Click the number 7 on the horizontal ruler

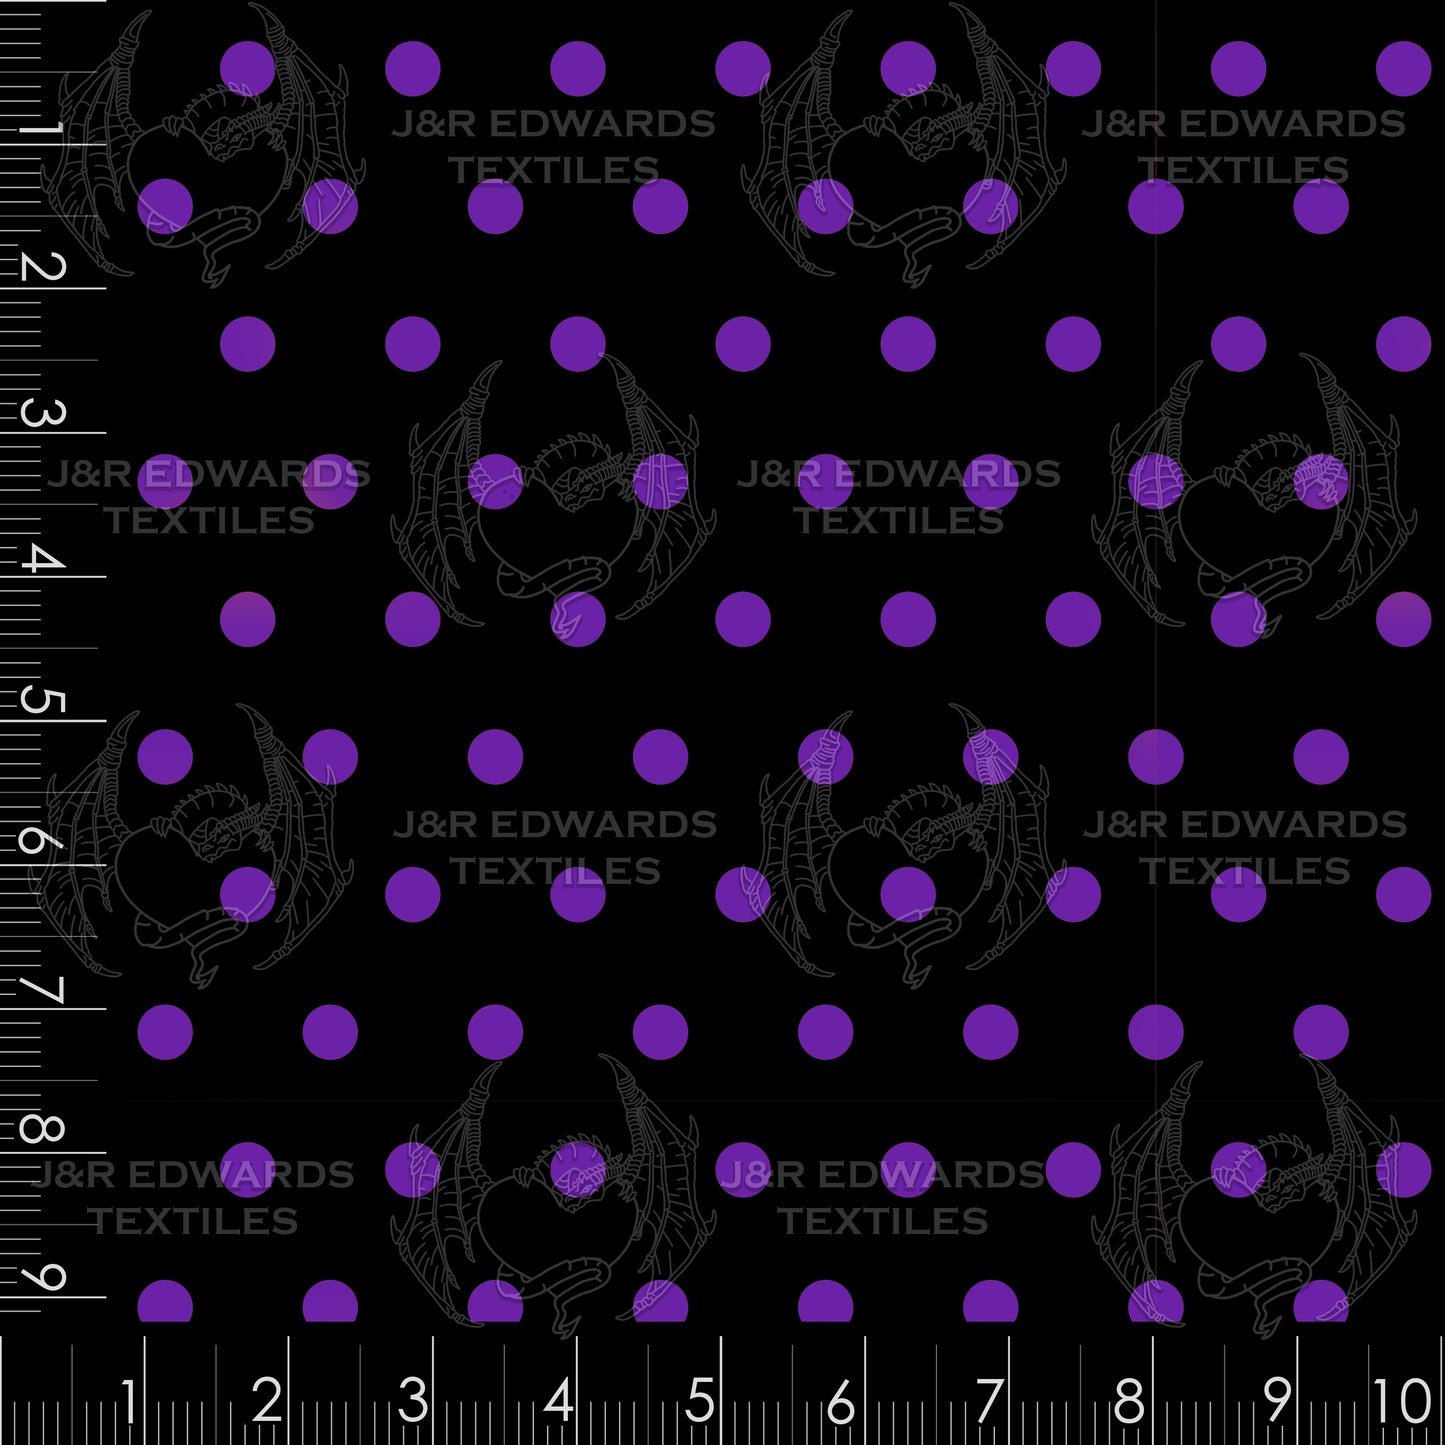(x=989, y=1401)
